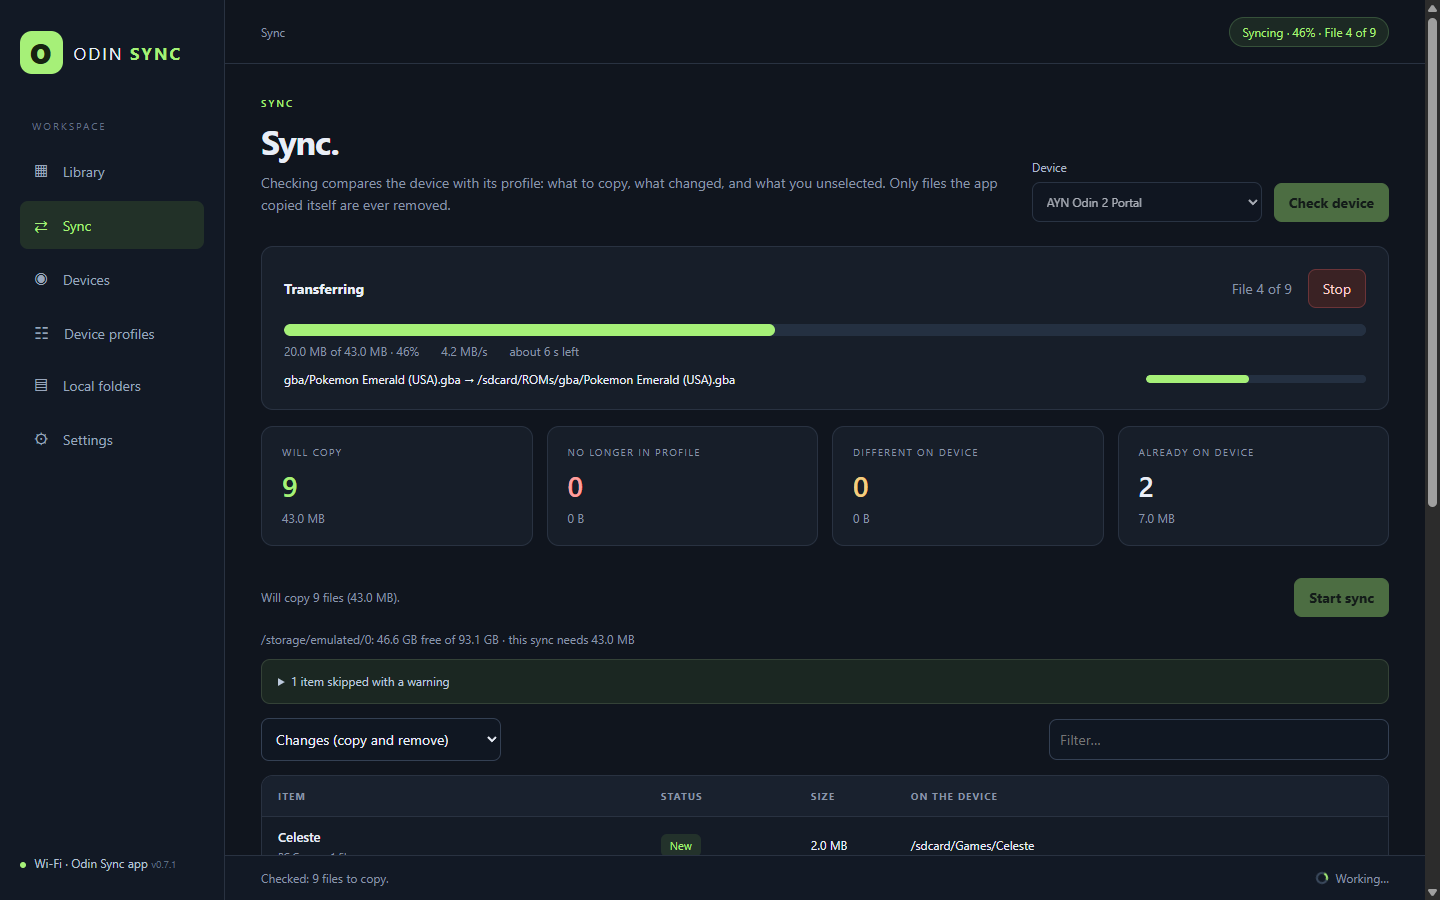Viewport: 1440px width, 900px height.
Task: Click '20.0 MB of 43.0 MB · 46%' text
Action: pos(351,352)
